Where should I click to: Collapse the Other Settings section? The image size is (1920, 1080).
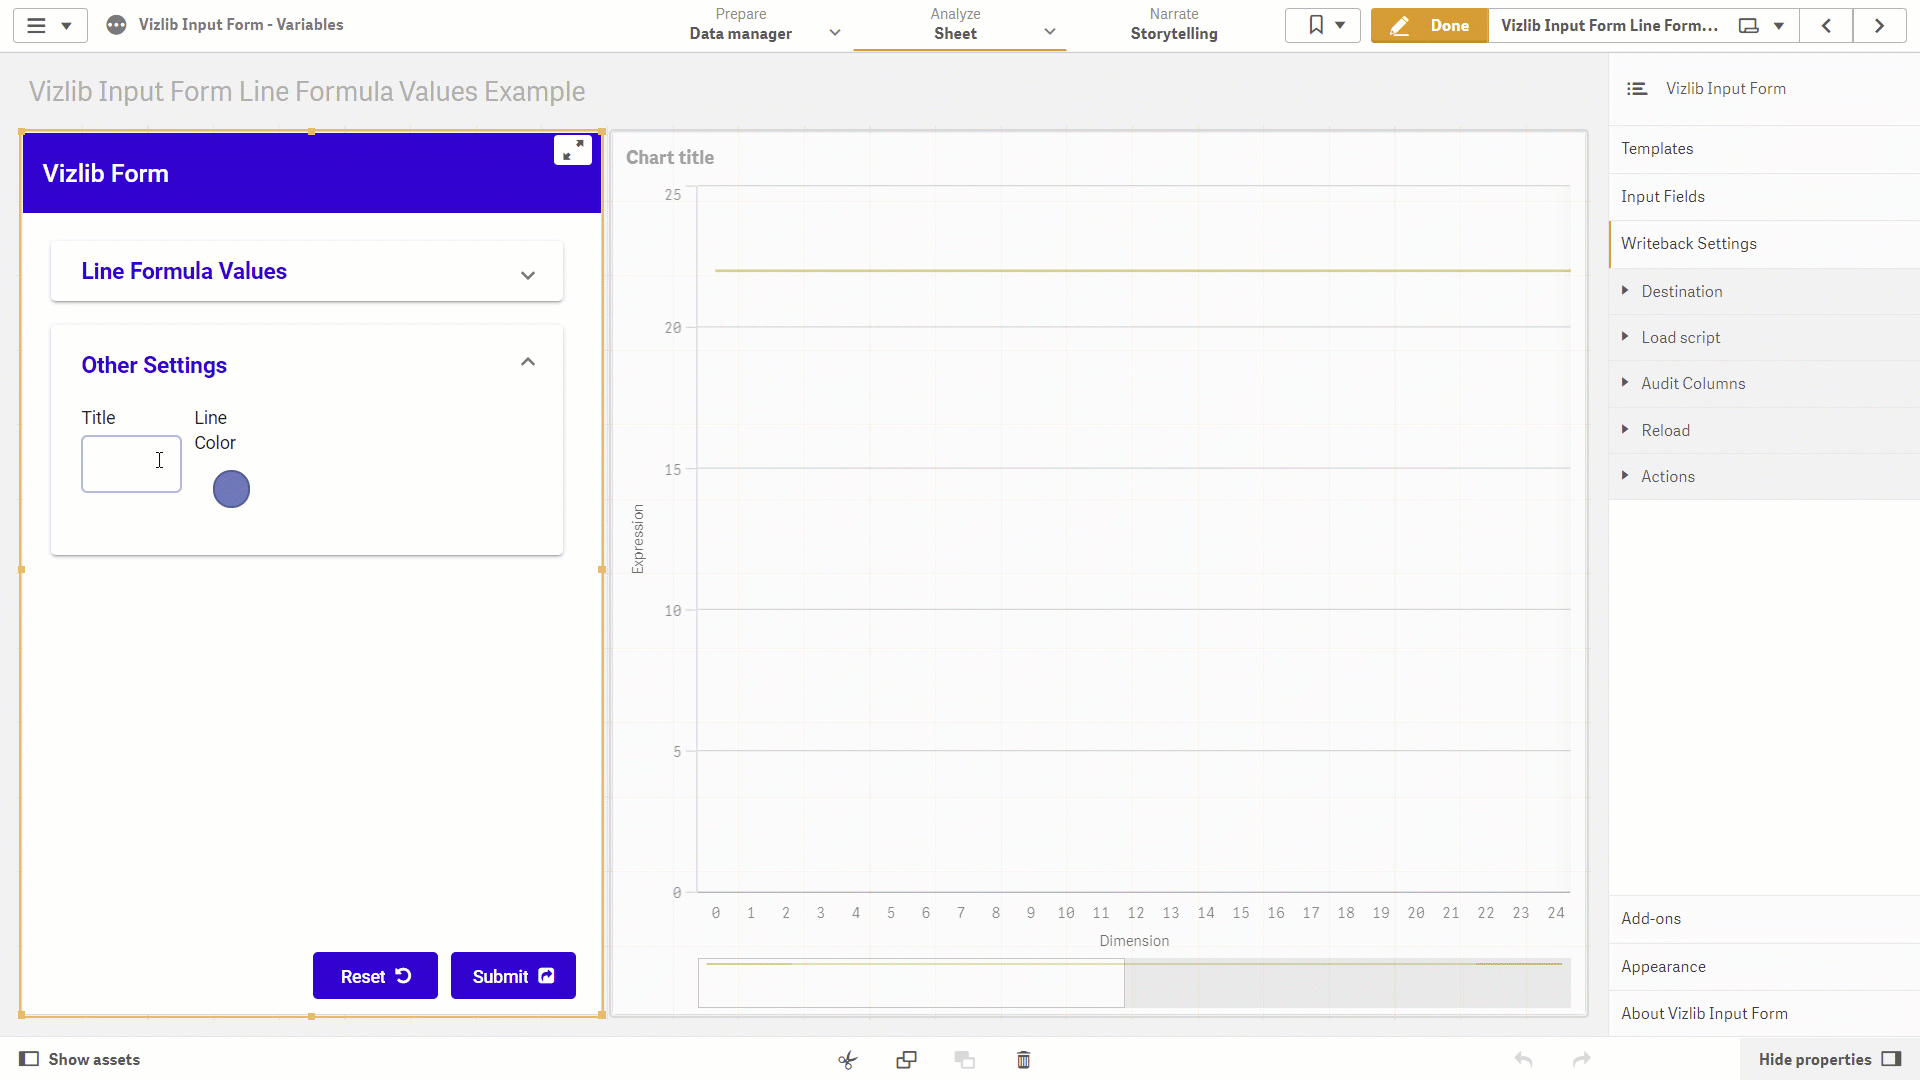click(x=528, y=362)
